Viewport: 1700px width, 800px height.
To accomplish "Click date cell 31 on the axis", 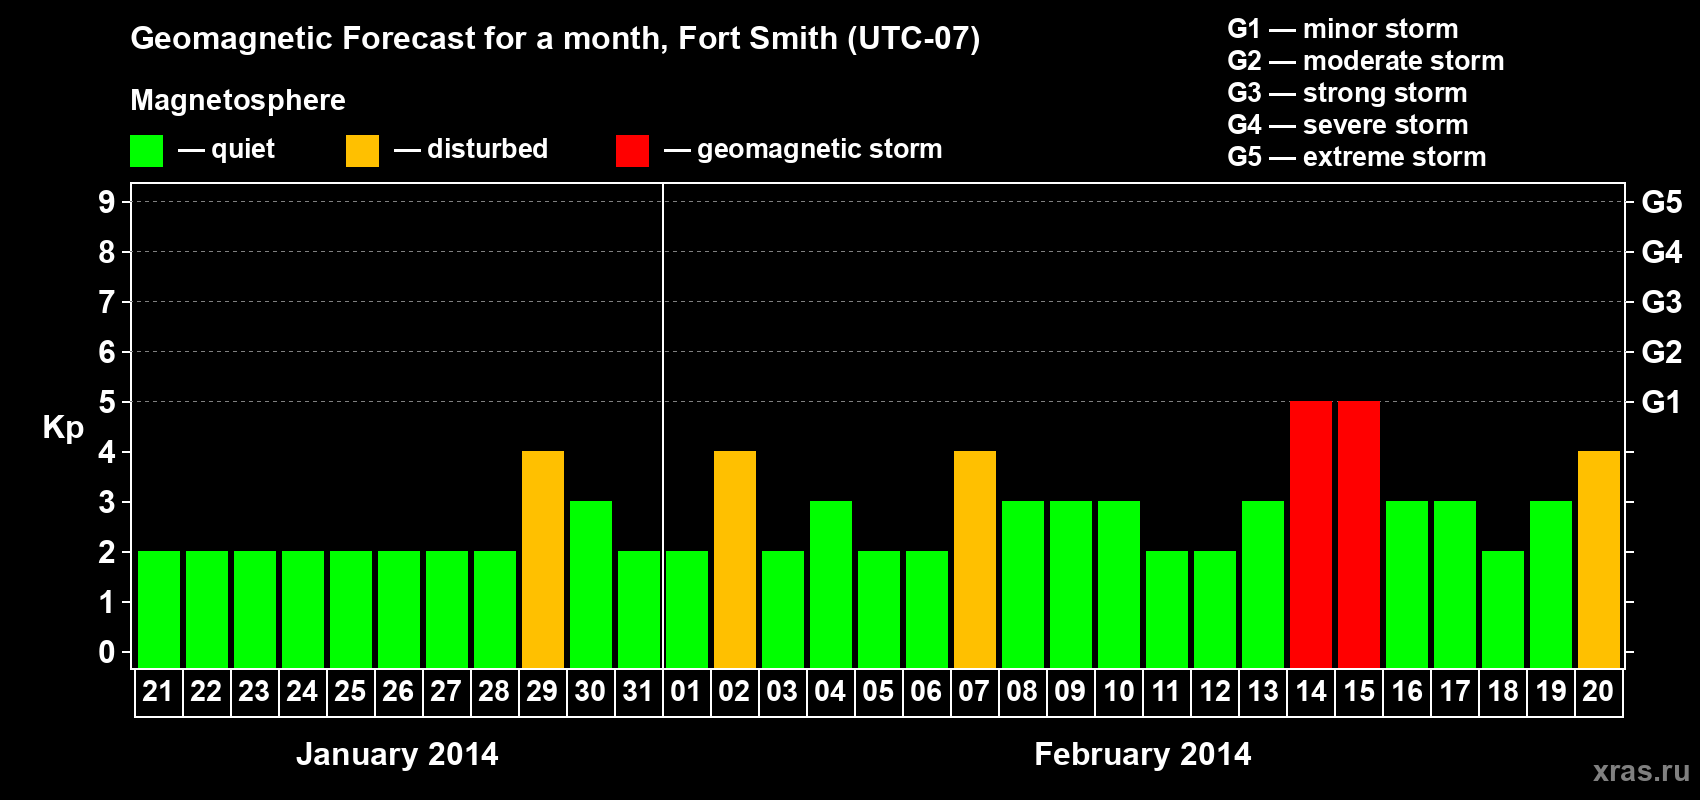I will [x=639, y=692].
